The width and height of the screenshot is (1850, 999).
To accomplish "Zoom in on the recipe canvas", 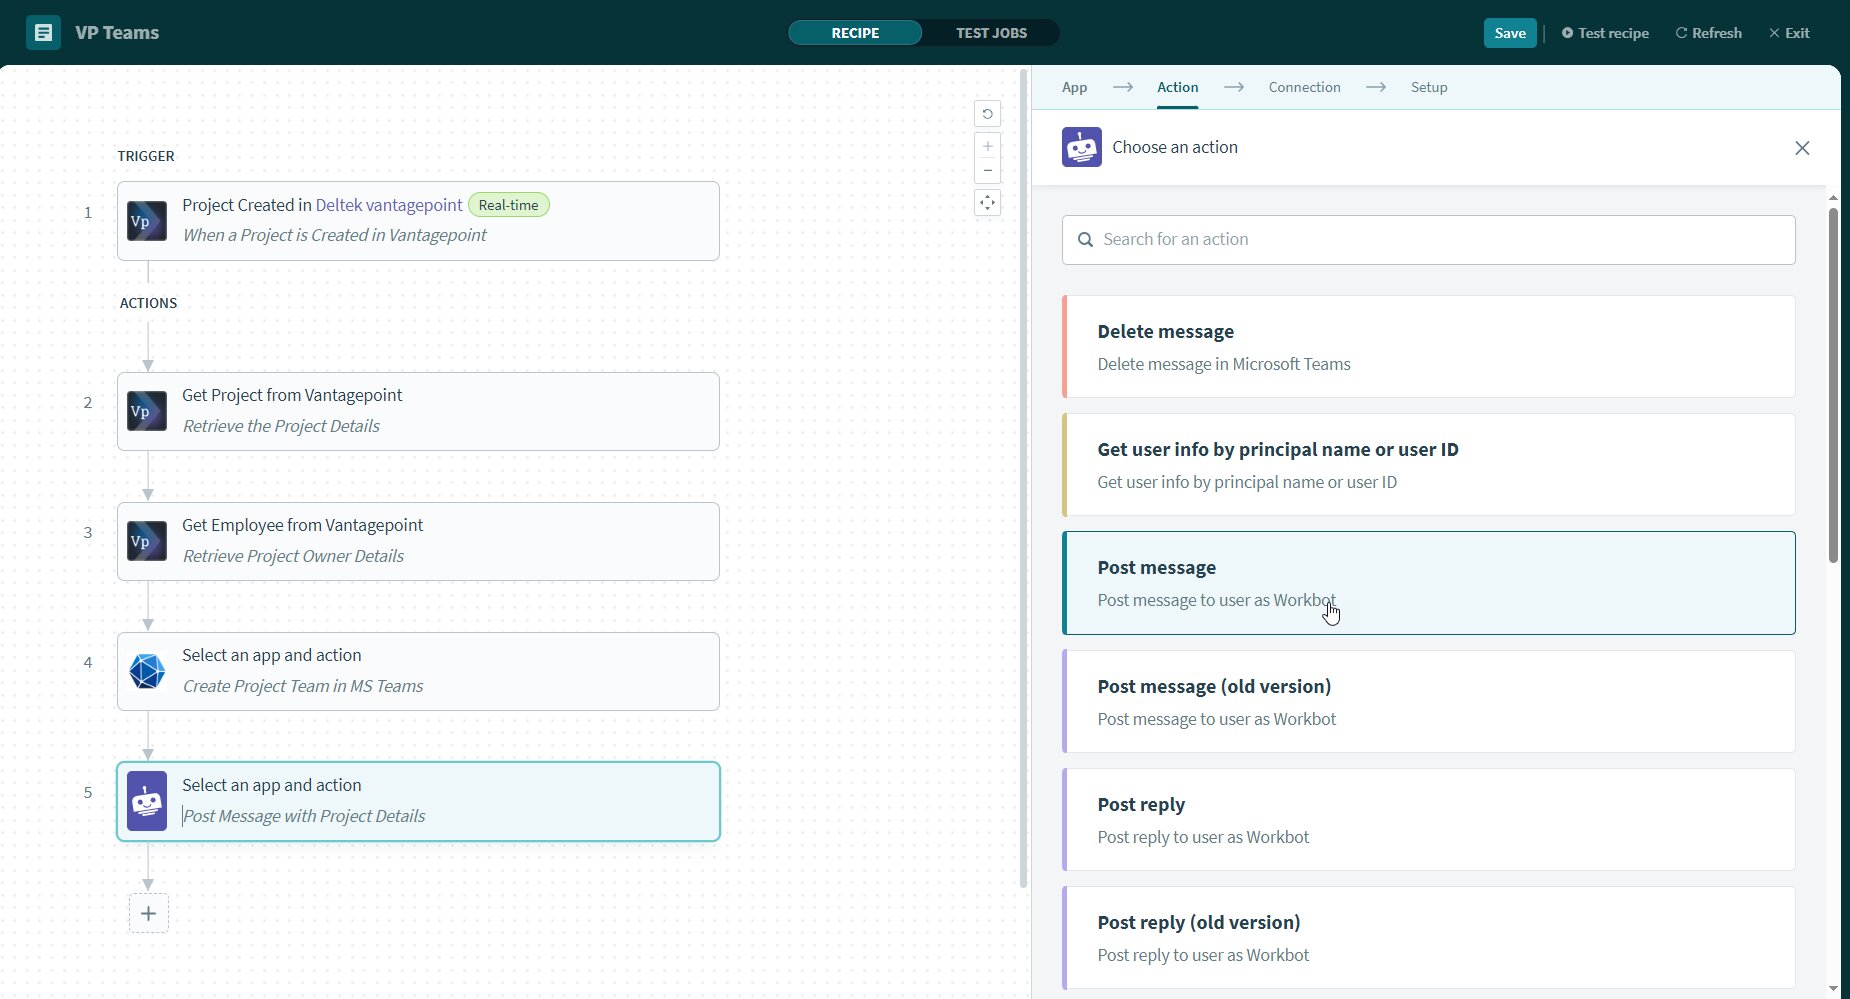I will (987, 146).
